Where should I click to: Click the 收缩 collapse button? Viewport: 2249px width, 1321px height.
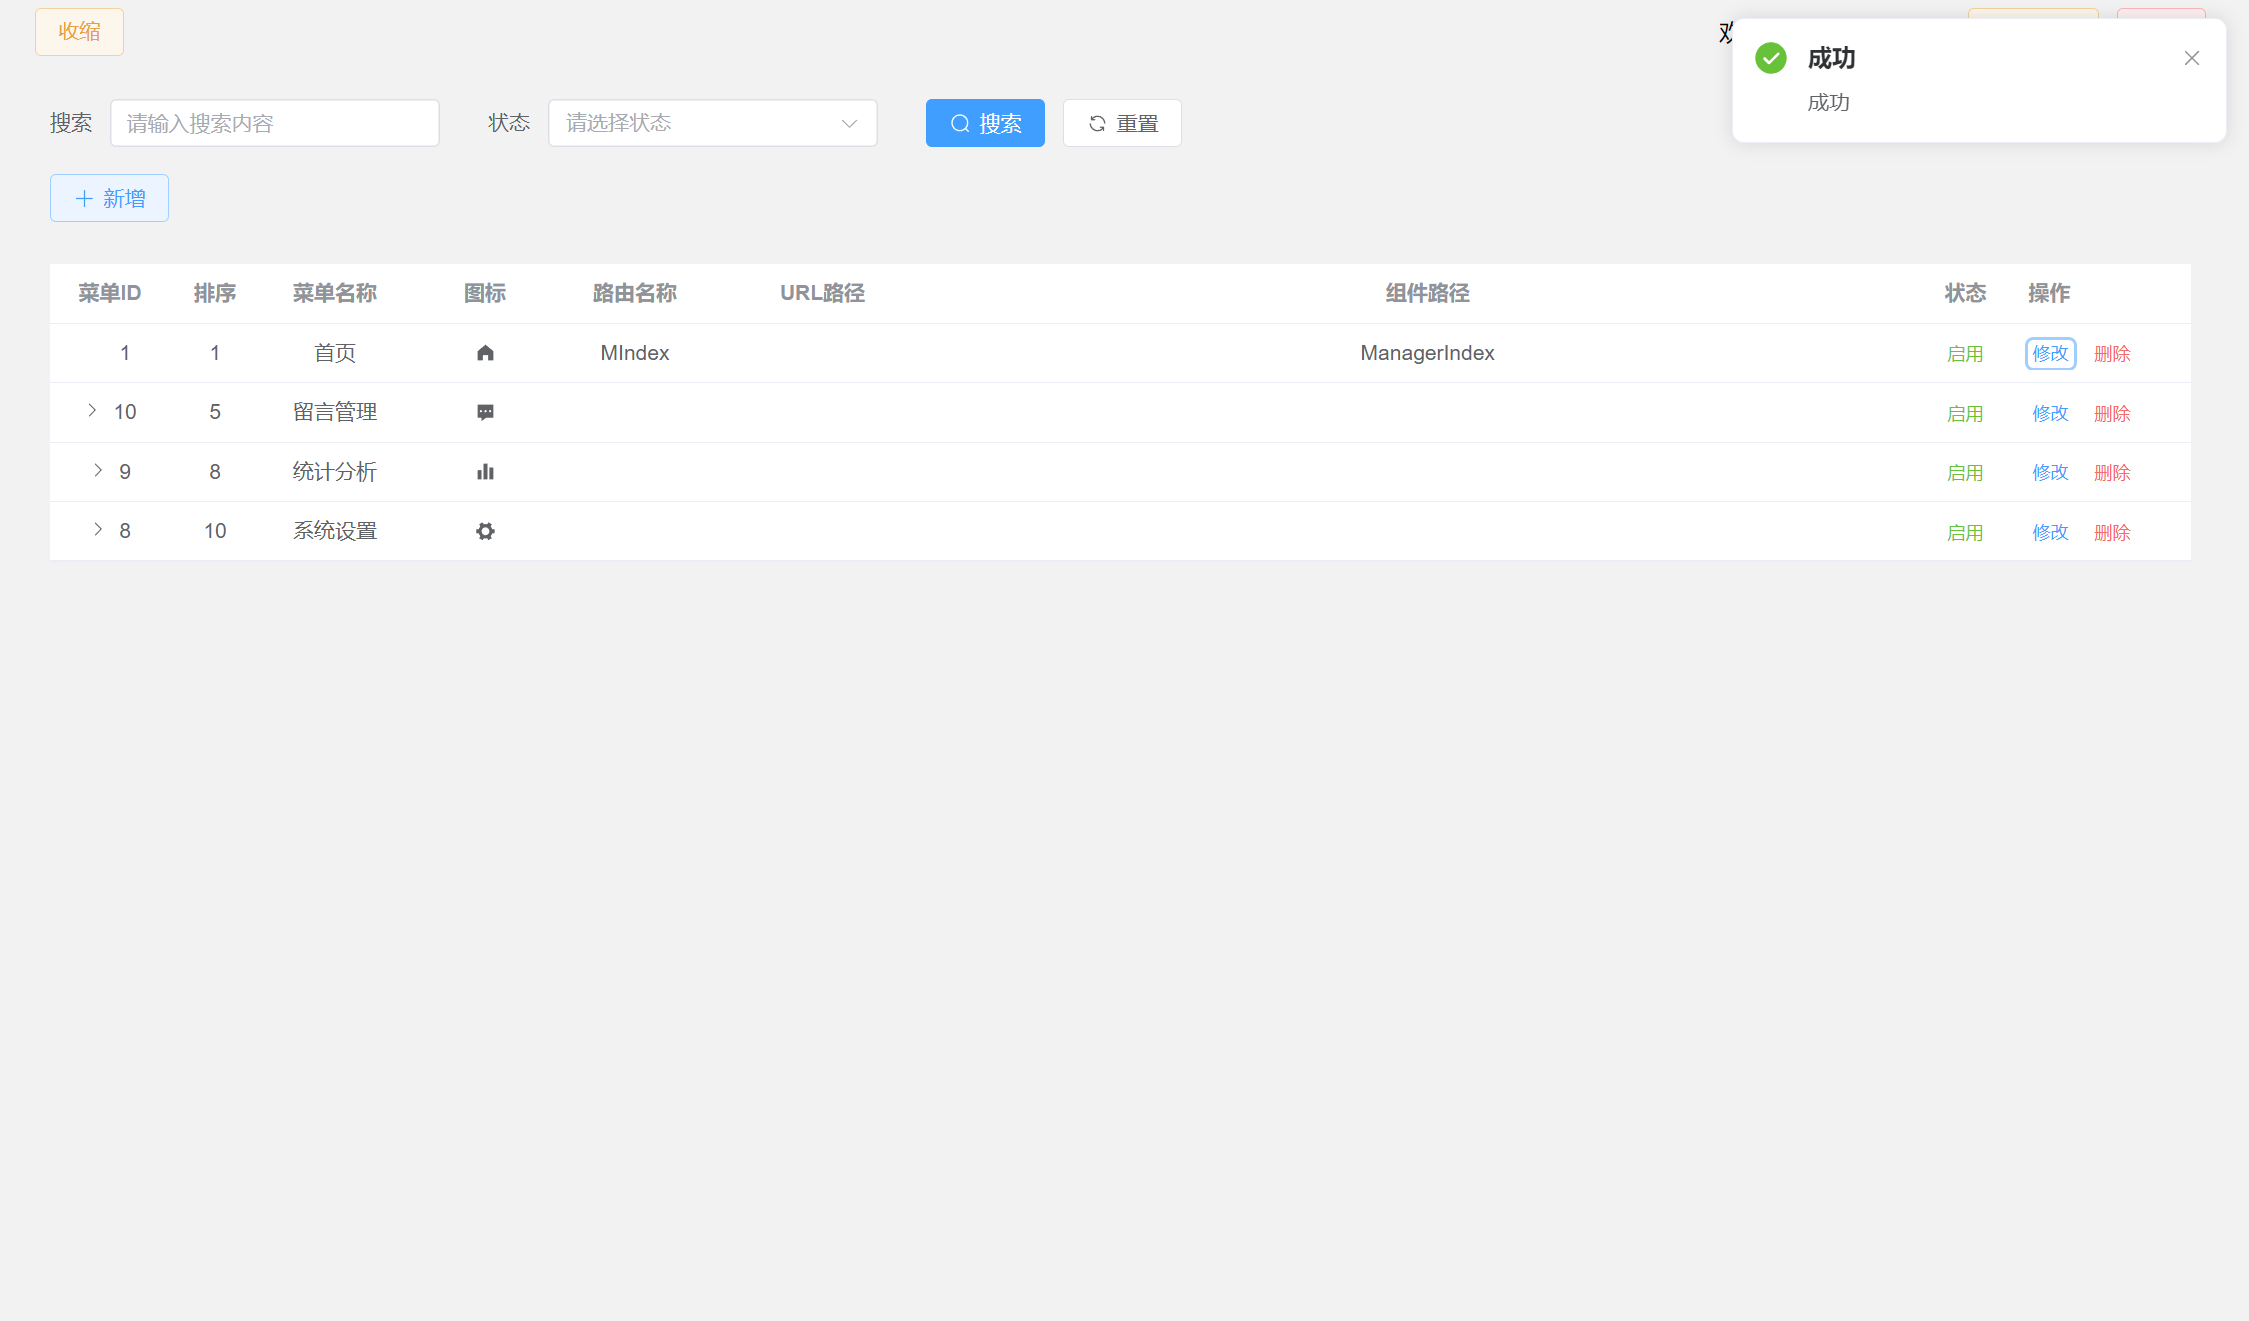click(79, 32)
